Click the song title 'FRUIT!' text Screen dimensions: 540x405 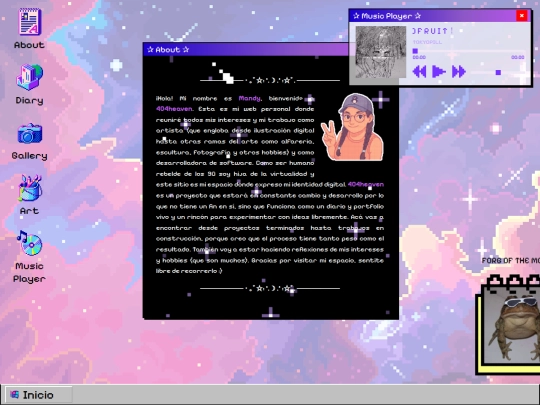(x=432, y=31)
